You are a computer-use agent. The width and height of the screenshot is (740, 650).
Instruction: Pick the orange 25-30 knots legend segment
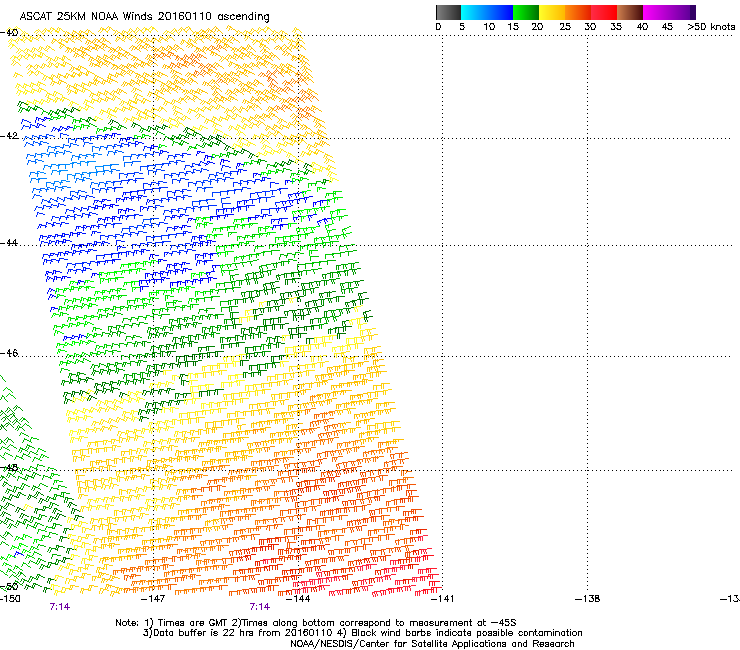click(578, 12)
